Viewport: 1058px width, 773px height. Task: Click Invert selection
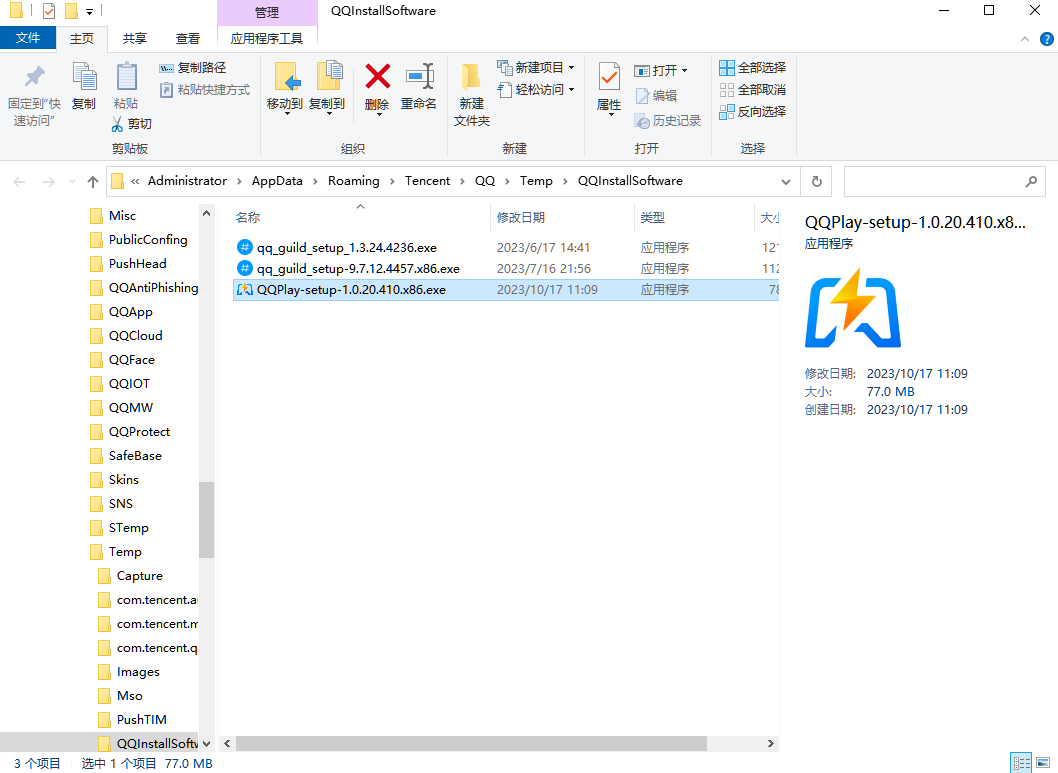click(753, 112)
